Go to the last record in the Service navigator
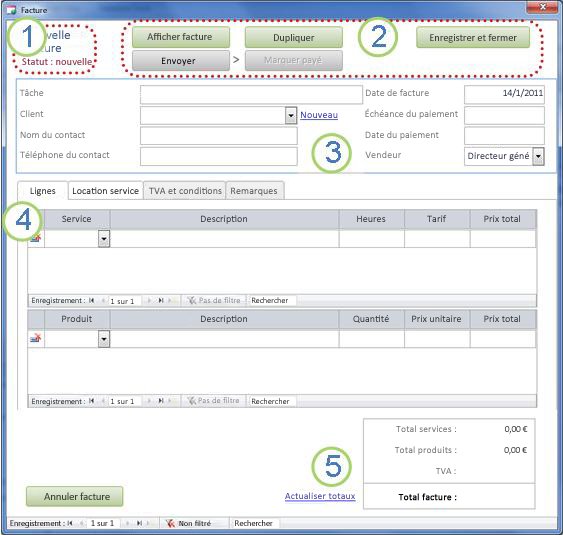 (161, 301)
